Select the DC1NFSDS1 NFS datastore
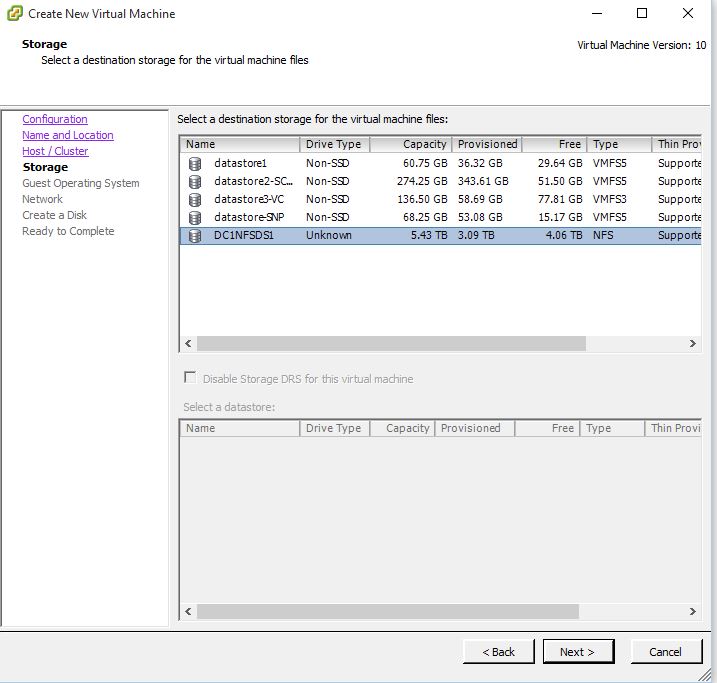717x683 pixels. [x=441, y=235]
